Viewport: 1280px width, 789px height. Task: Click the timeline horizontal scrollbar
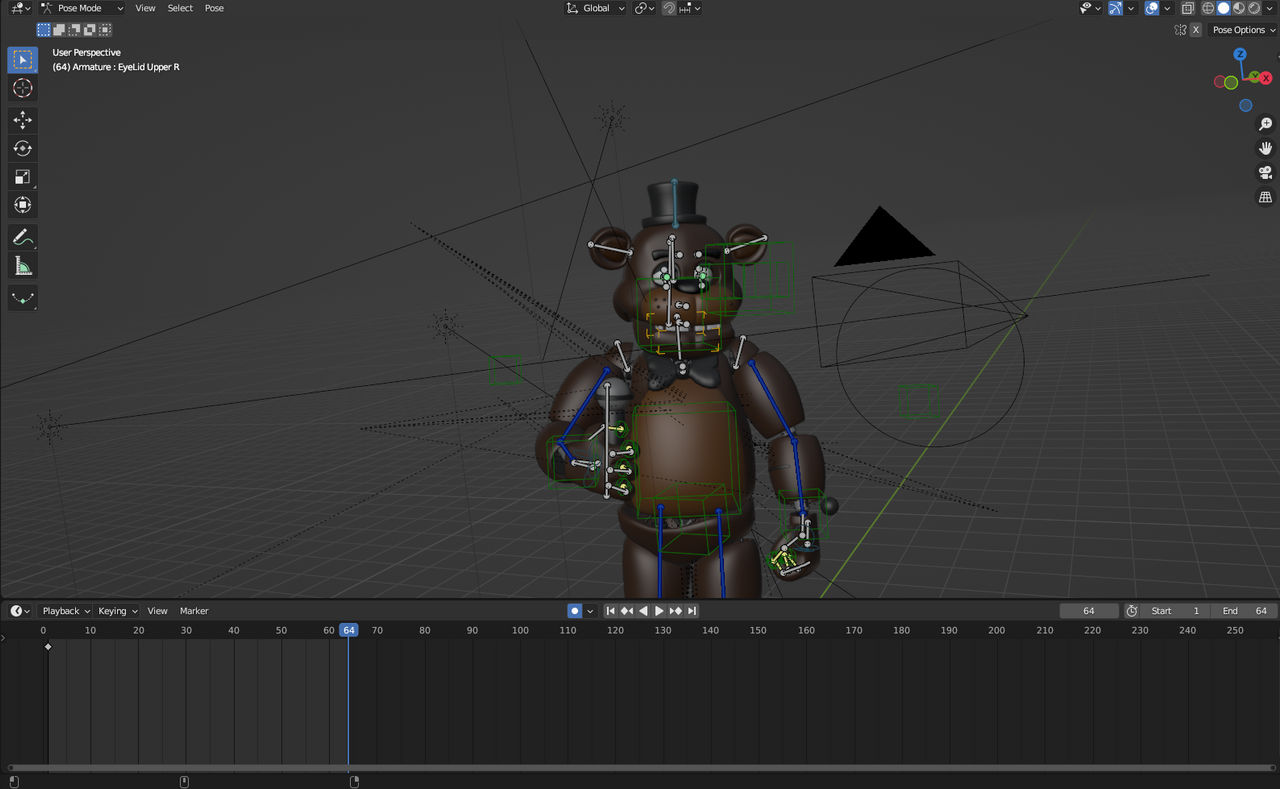pos(640,768)
